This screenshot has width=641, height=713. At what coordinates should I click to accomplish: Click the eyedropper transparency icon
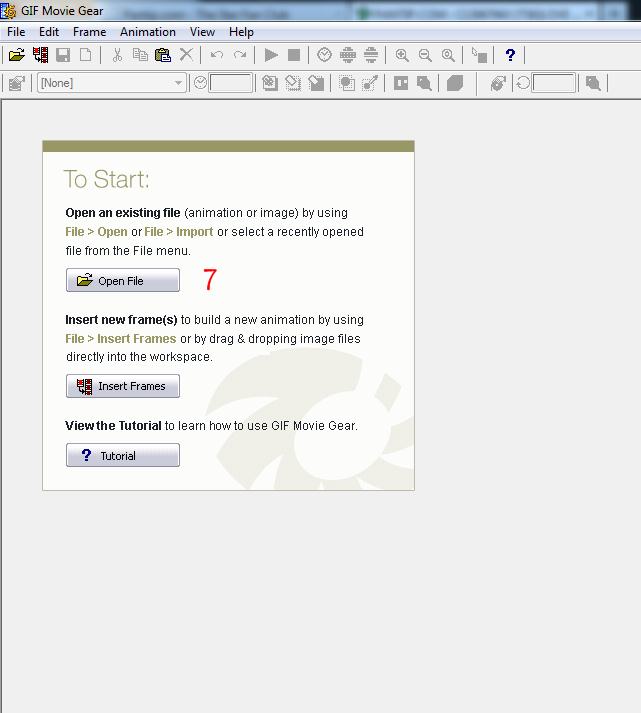click(x=370, y=83)
